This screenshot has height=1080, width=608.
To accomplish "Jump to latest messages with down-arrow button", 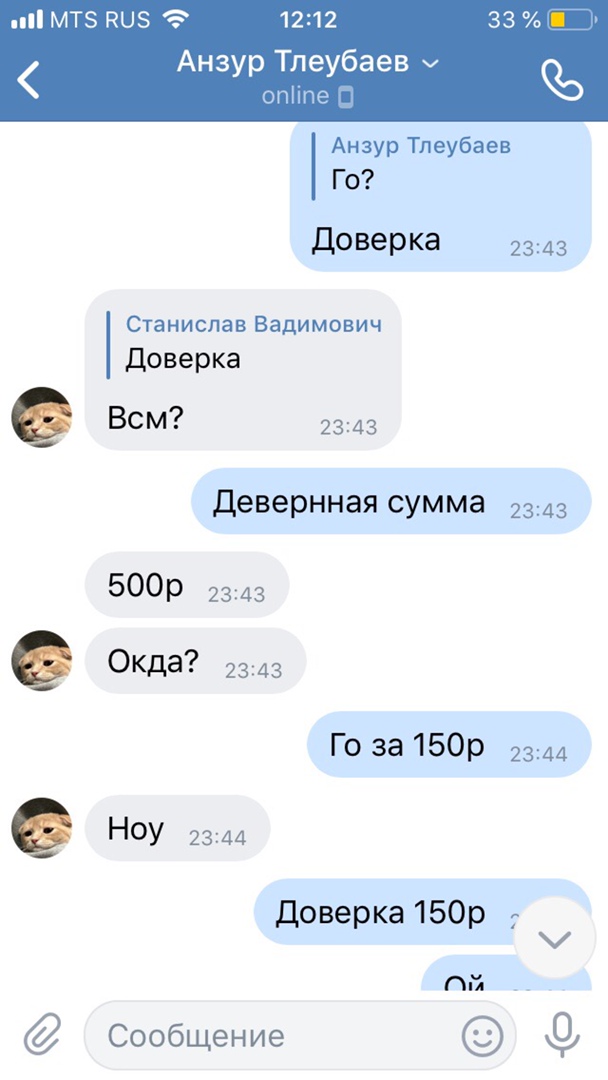I will point(555,938).
